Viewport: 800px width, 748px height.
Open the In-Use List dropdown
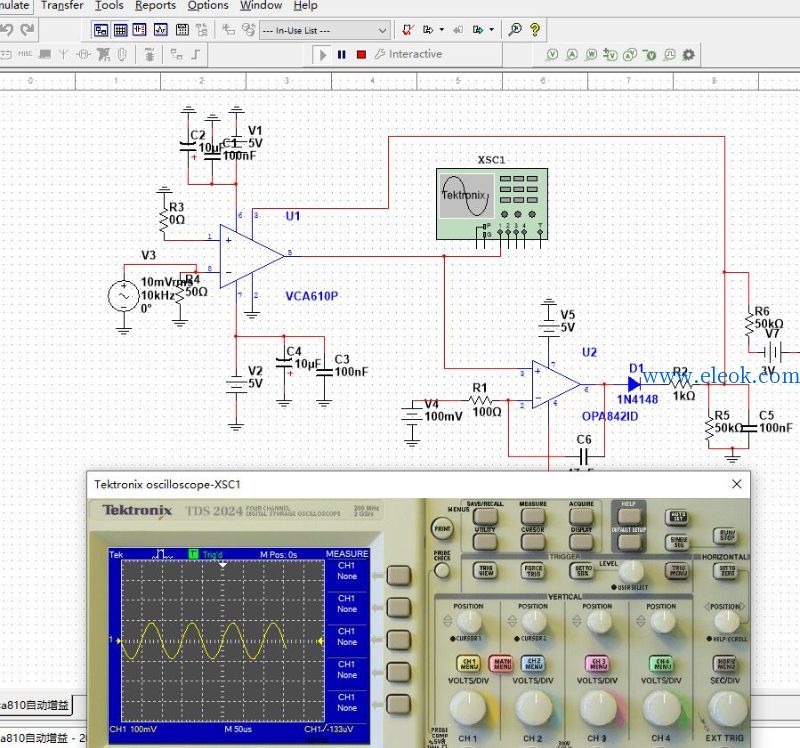(325, 31)
